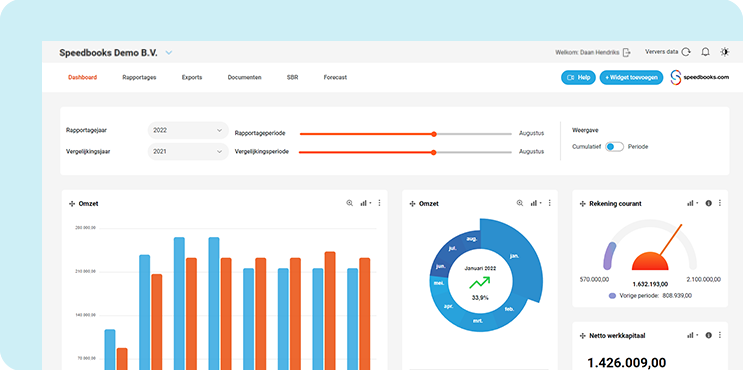The width and height of the screenshot is (743, 370).
Task: Click the 1.632.193,00 gauge value
Action: [650, 284]
